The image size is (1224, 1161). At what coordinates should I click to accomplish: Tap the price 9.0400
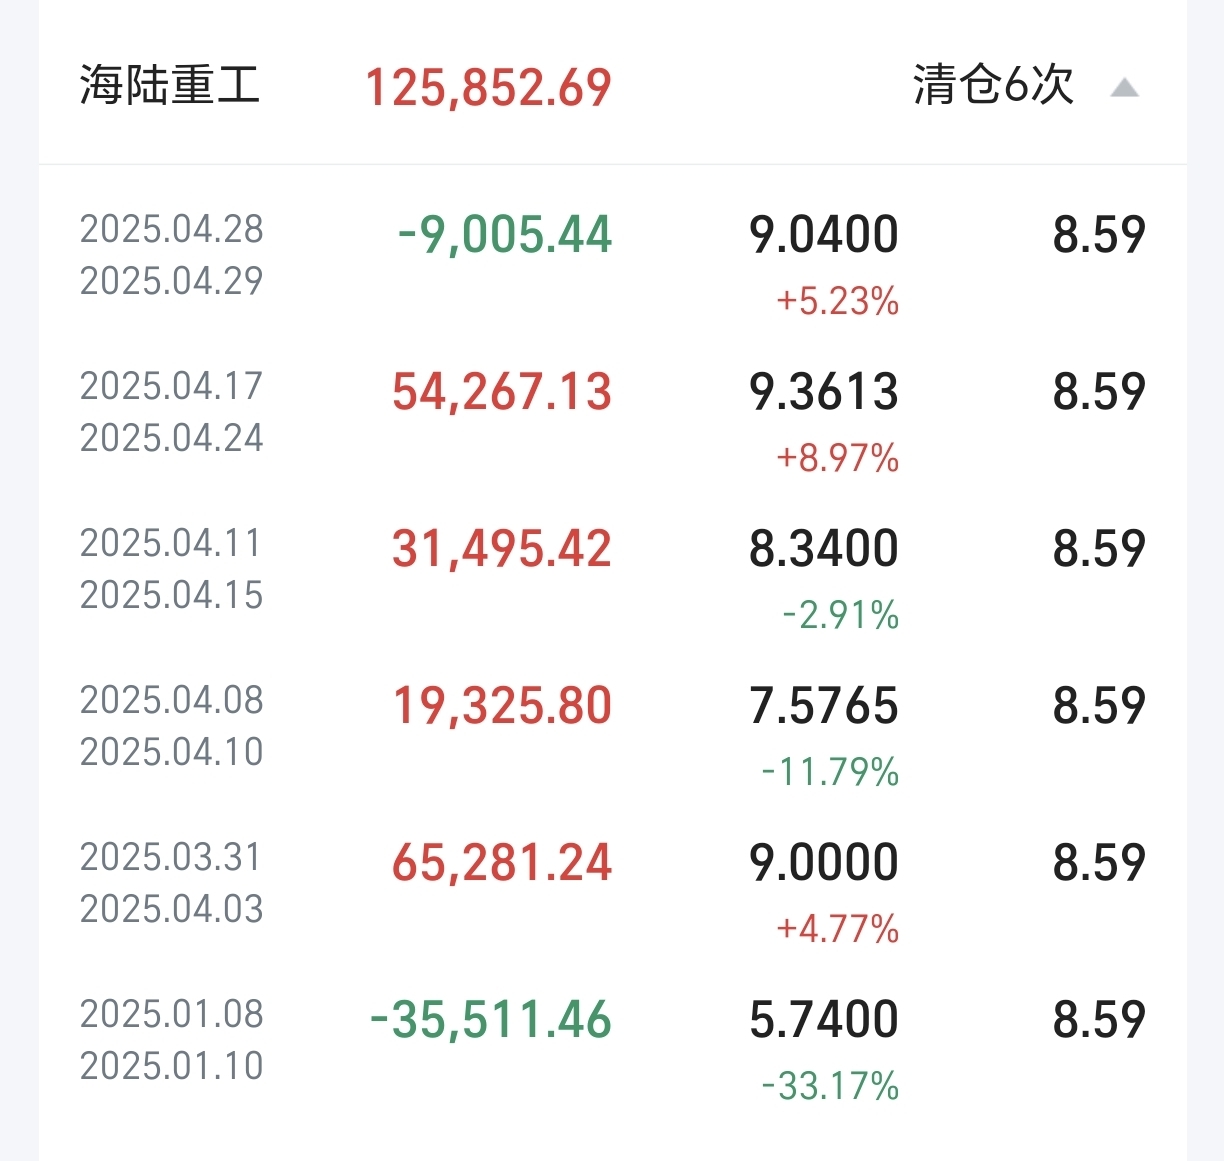tap(824, 235)
